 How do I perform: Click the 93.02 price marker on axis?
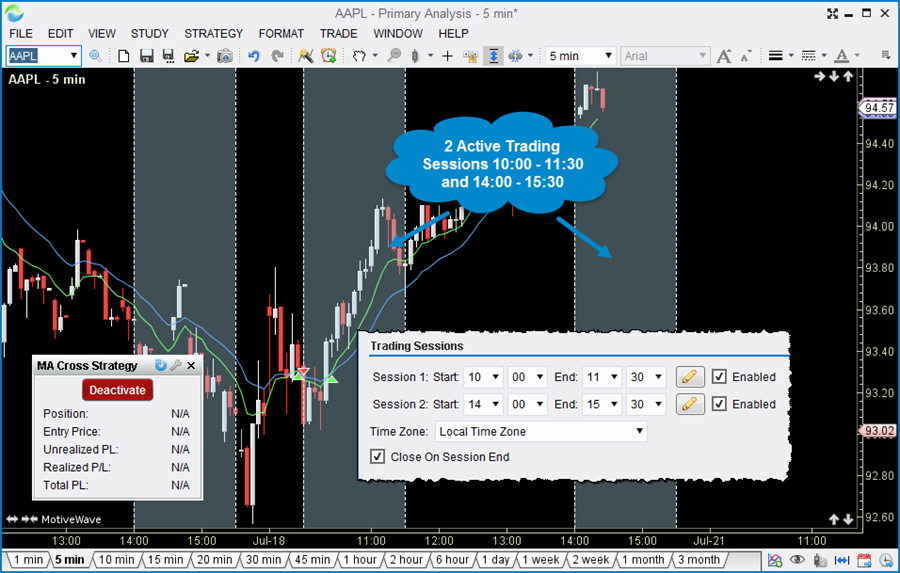(x=879, y=431)
